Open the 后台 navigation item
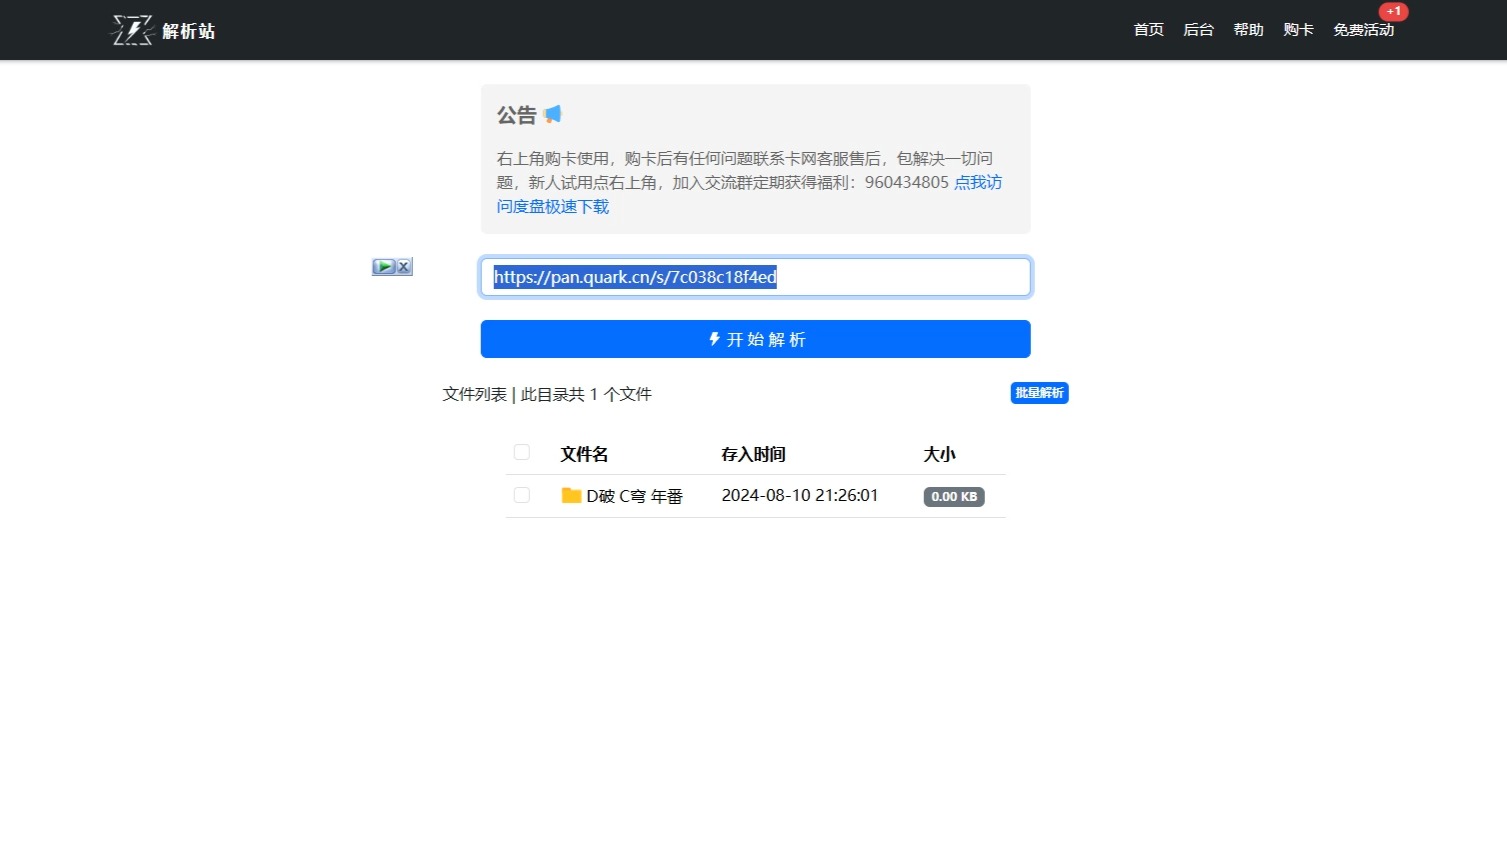Image resolution: width=1507 pixels, height=848 pixels. click(1198, 30)
